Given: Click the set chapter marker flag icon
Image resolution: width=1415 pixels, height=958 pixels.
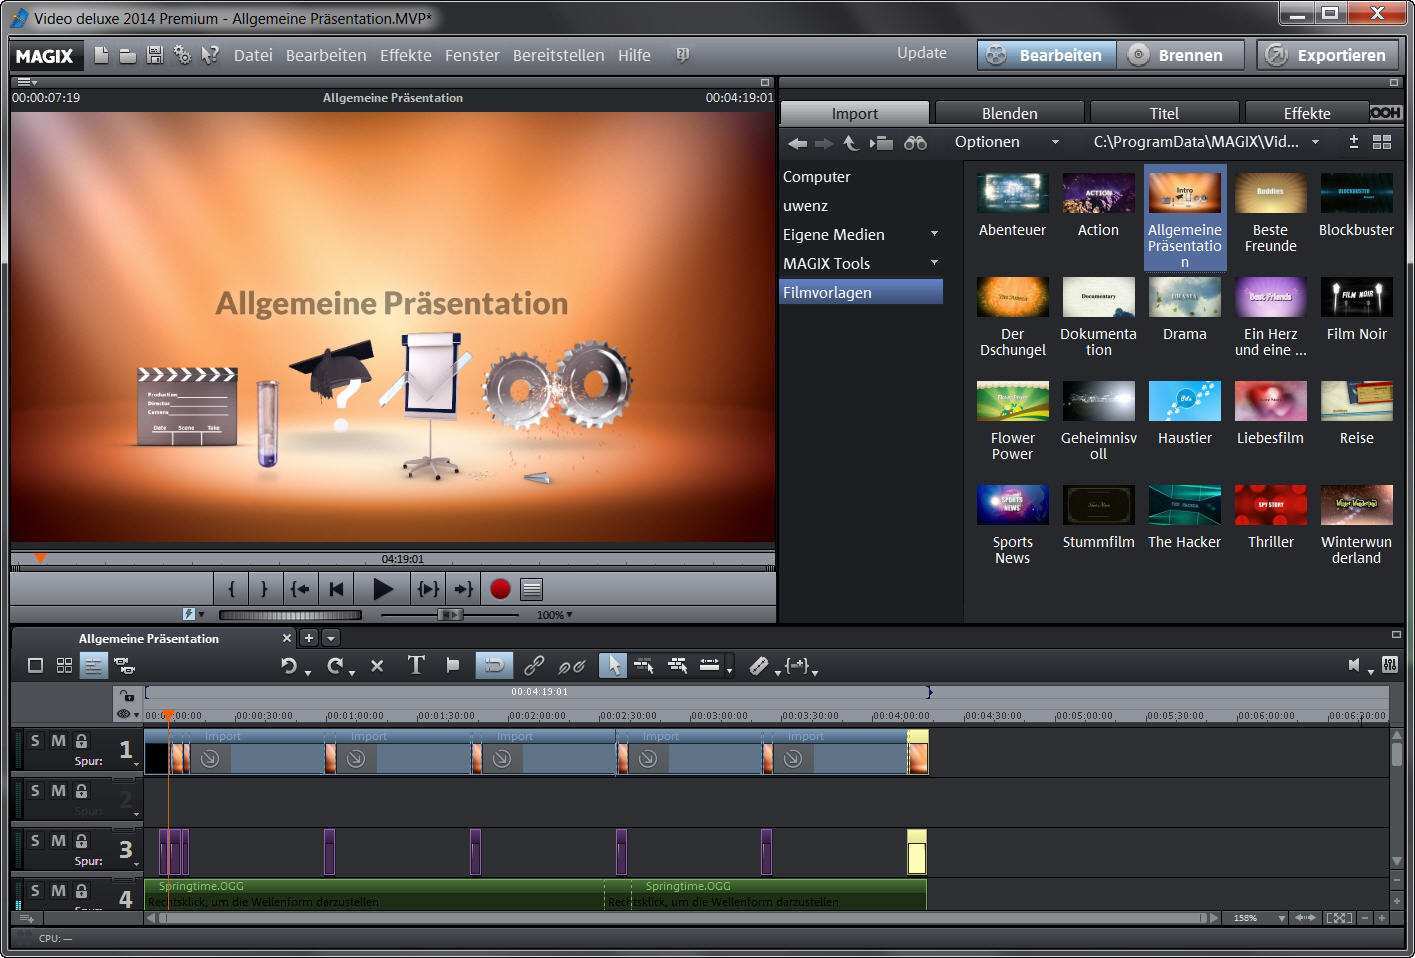Looking at the screenshot, I should pos(453,665).
